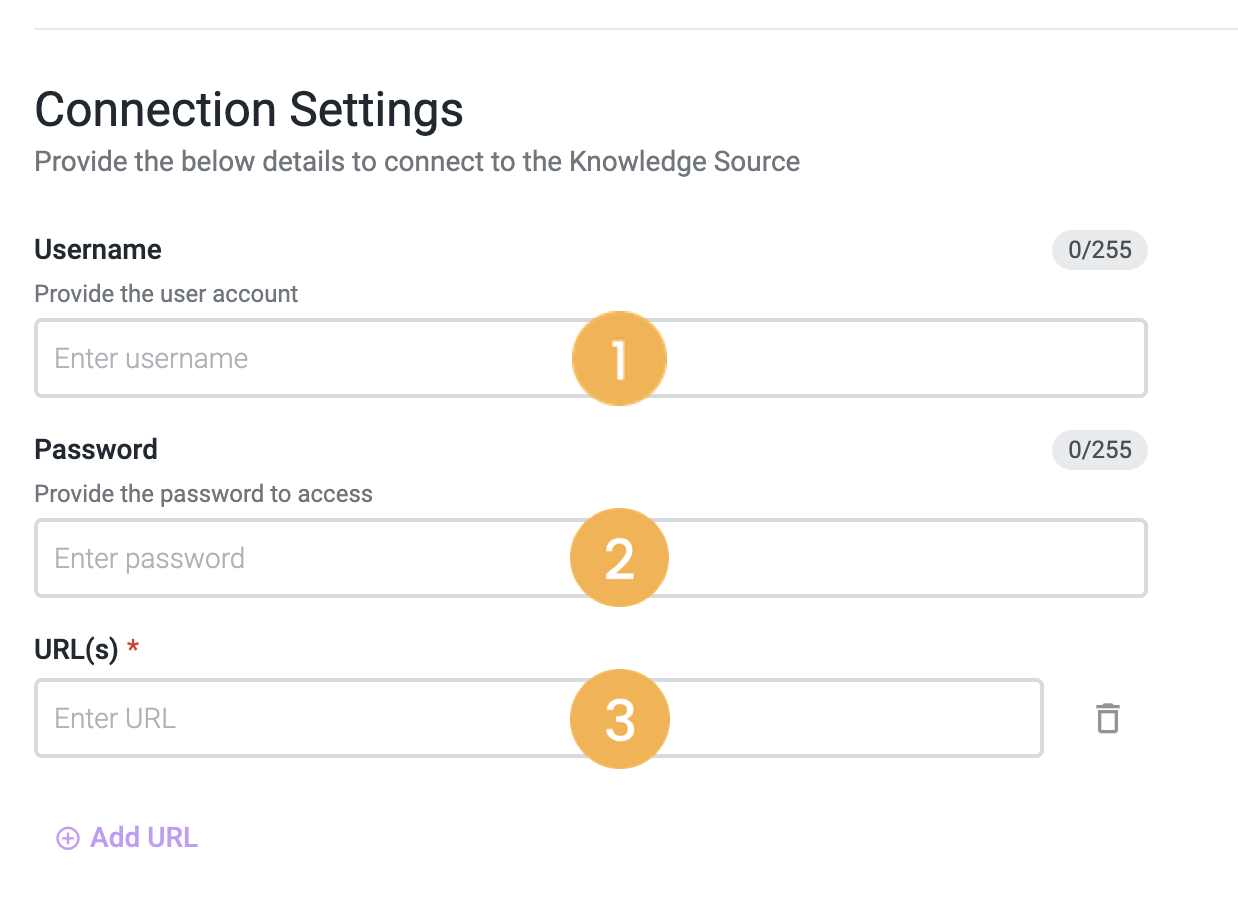Click the red asterisk beside URL(s)
This screenshot has height=904, width=1238.
point(131,648)
